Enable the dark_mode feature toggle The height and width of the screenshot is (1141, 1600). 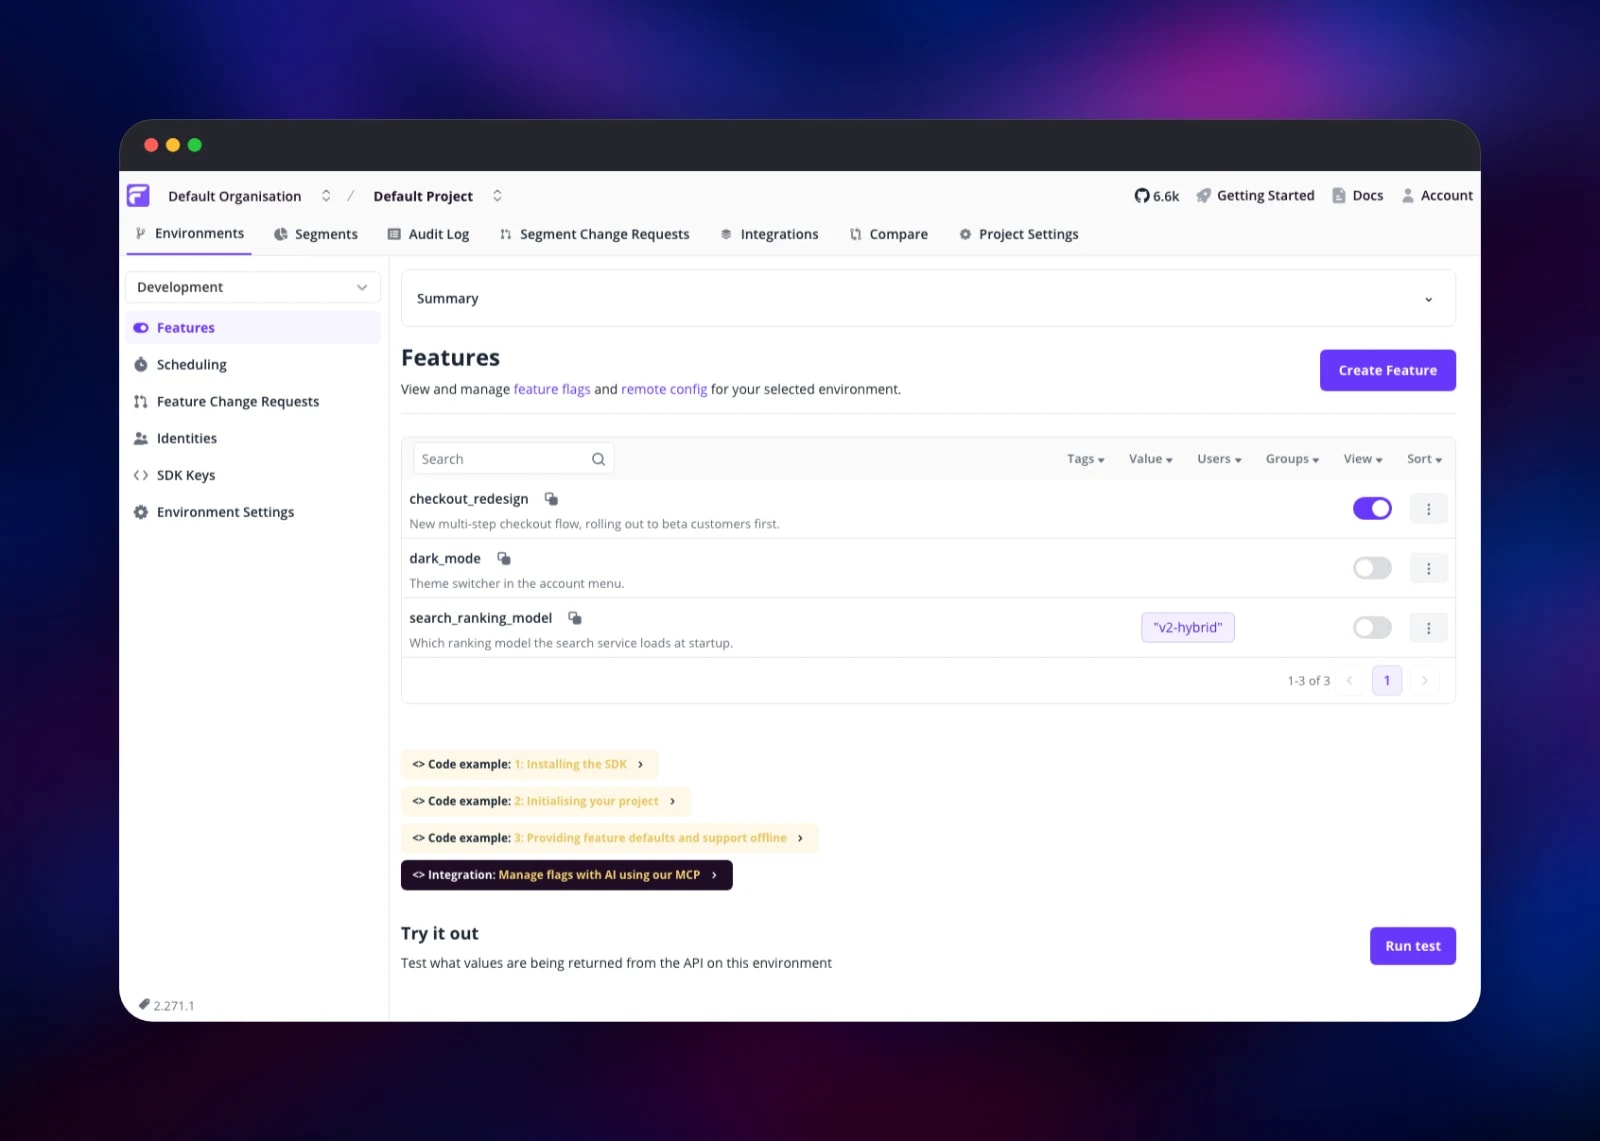tap(1372, 569)
